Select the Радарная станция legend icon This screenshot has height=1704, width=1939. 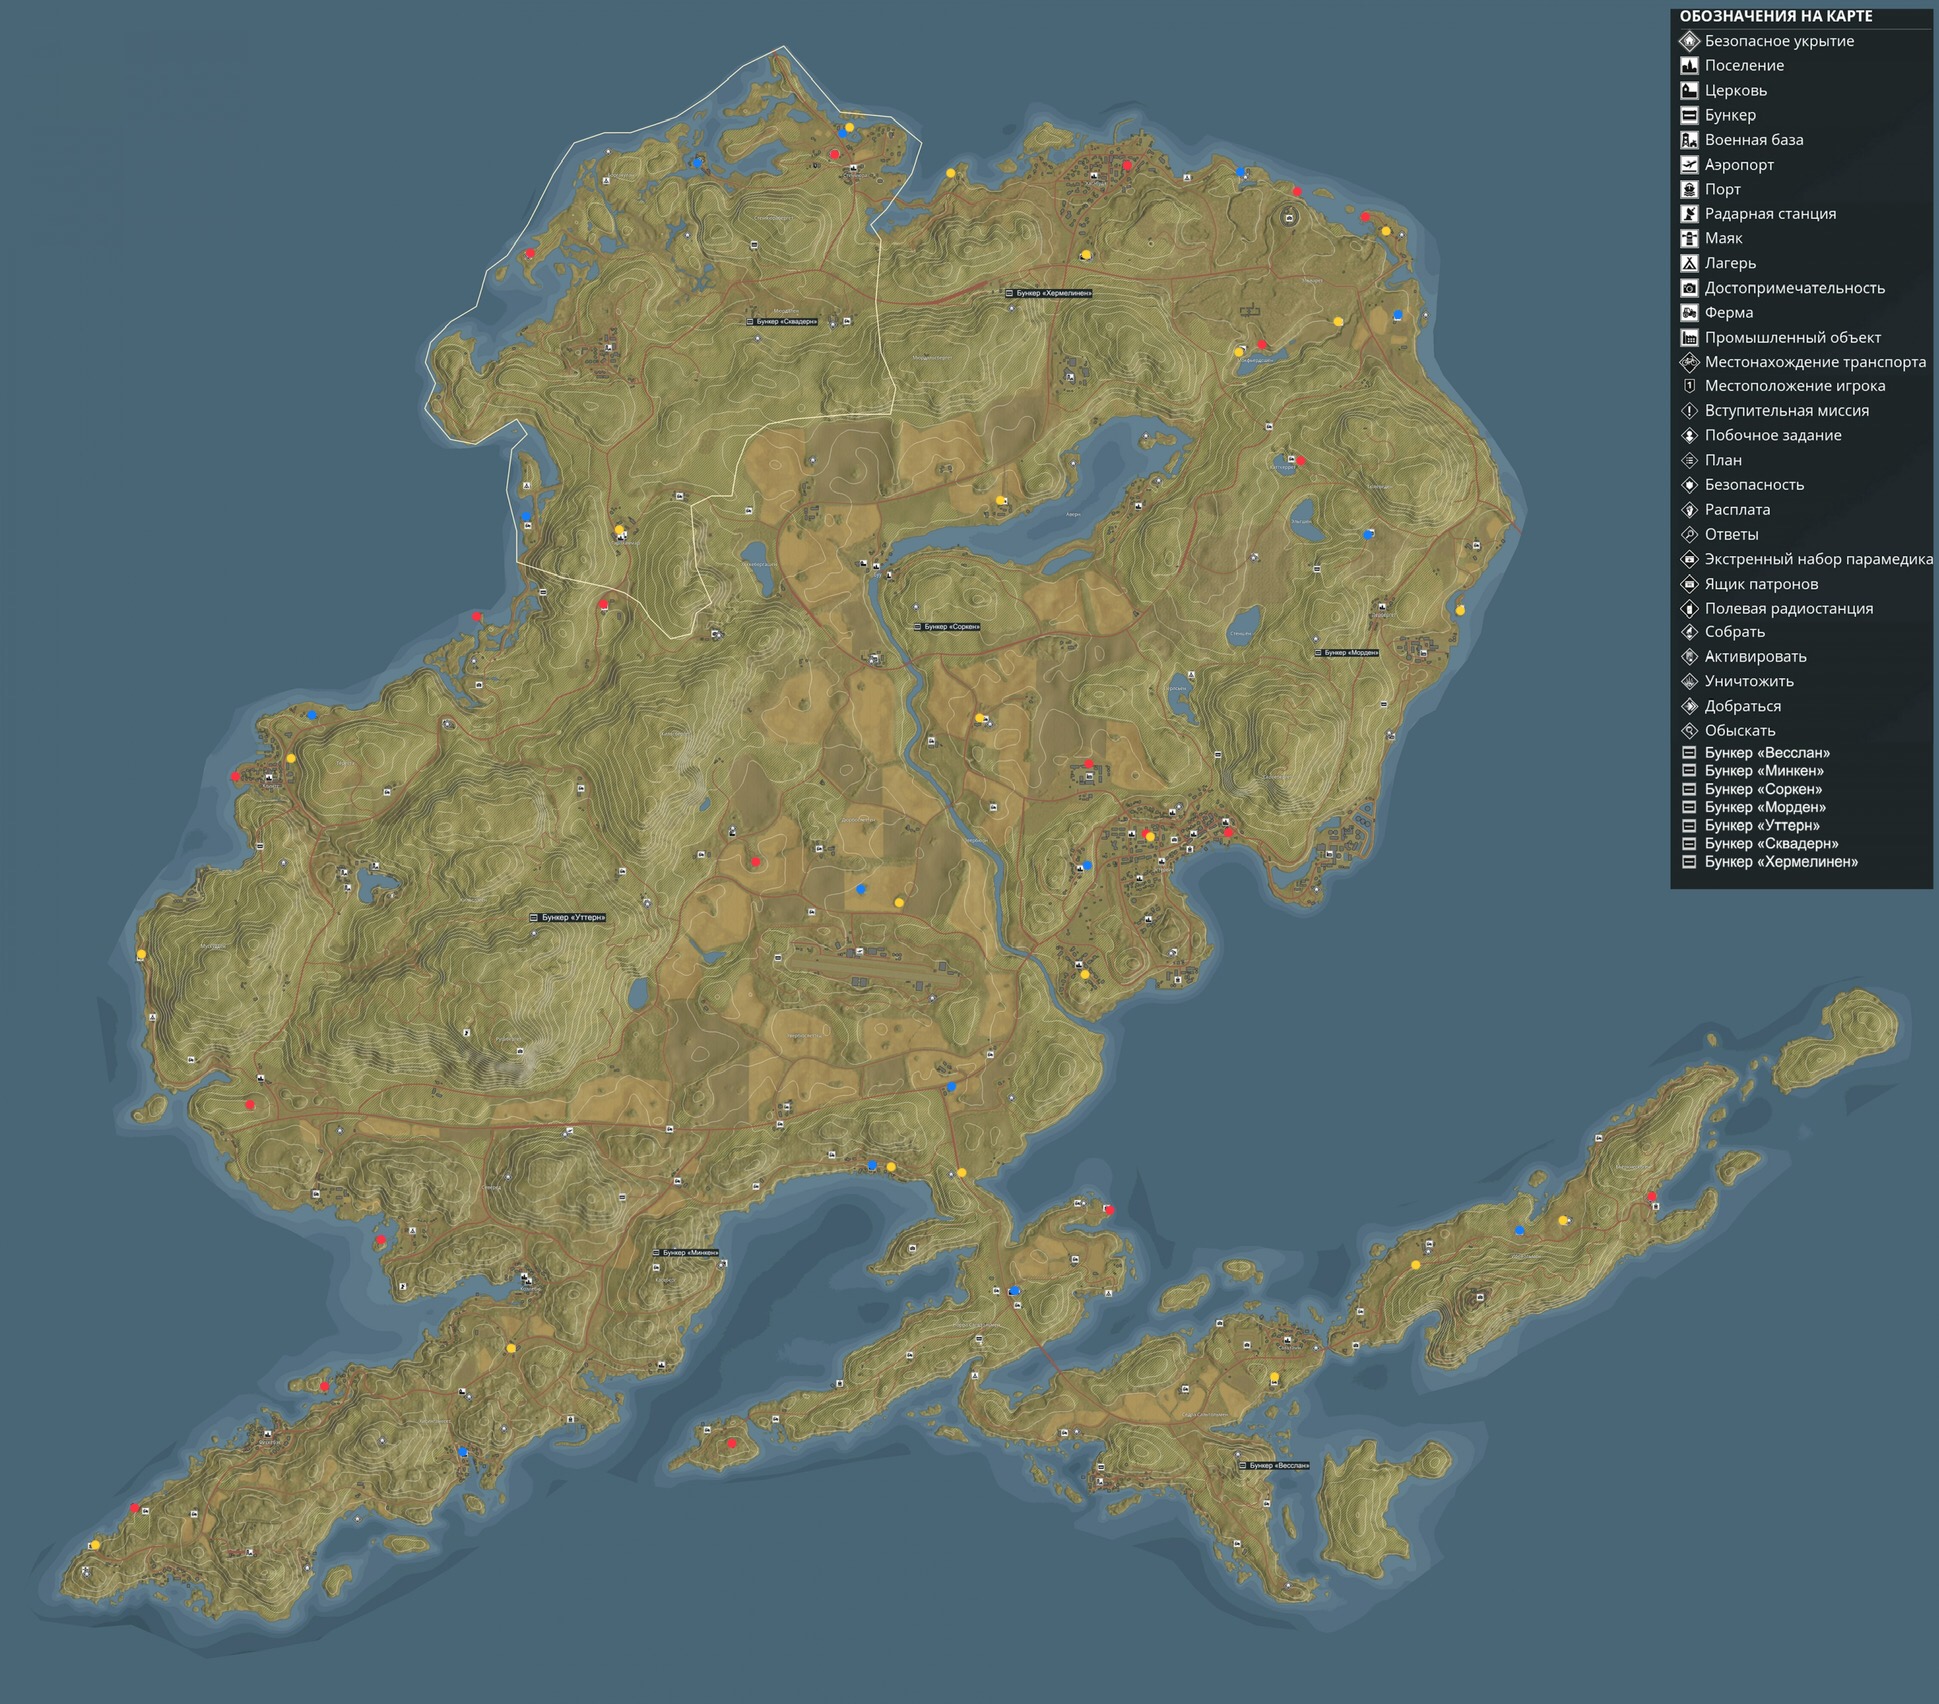click(1689, 213)
